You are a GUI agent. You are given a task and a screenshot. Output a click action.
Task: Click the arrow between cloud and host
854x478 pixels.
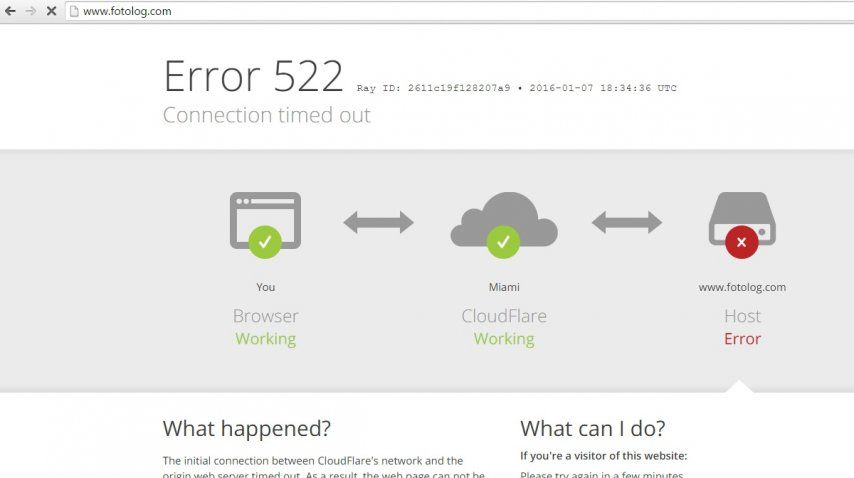(x=627, y=222)
